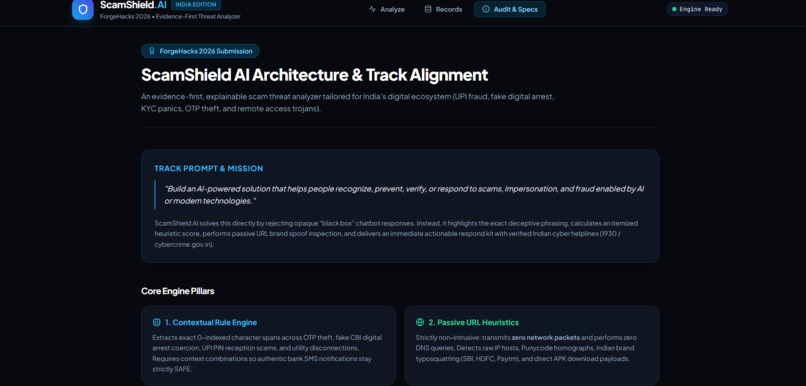Click the 1. Contextual Rule Engine title
This screenshot has width=806, height=386.
211,322
